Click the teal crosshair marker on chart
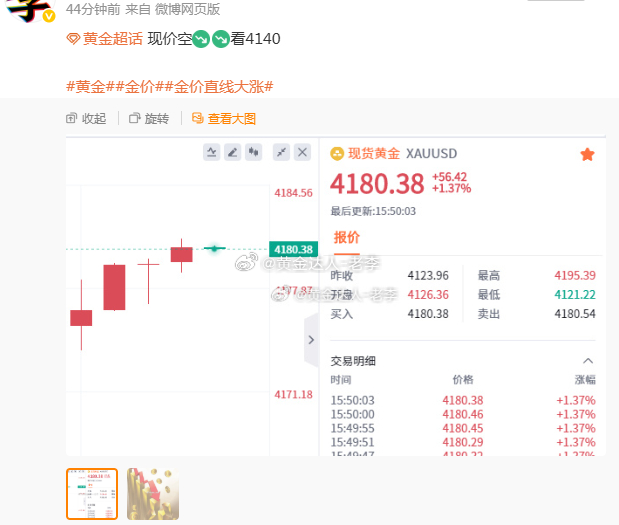 (x=214, y=248)
